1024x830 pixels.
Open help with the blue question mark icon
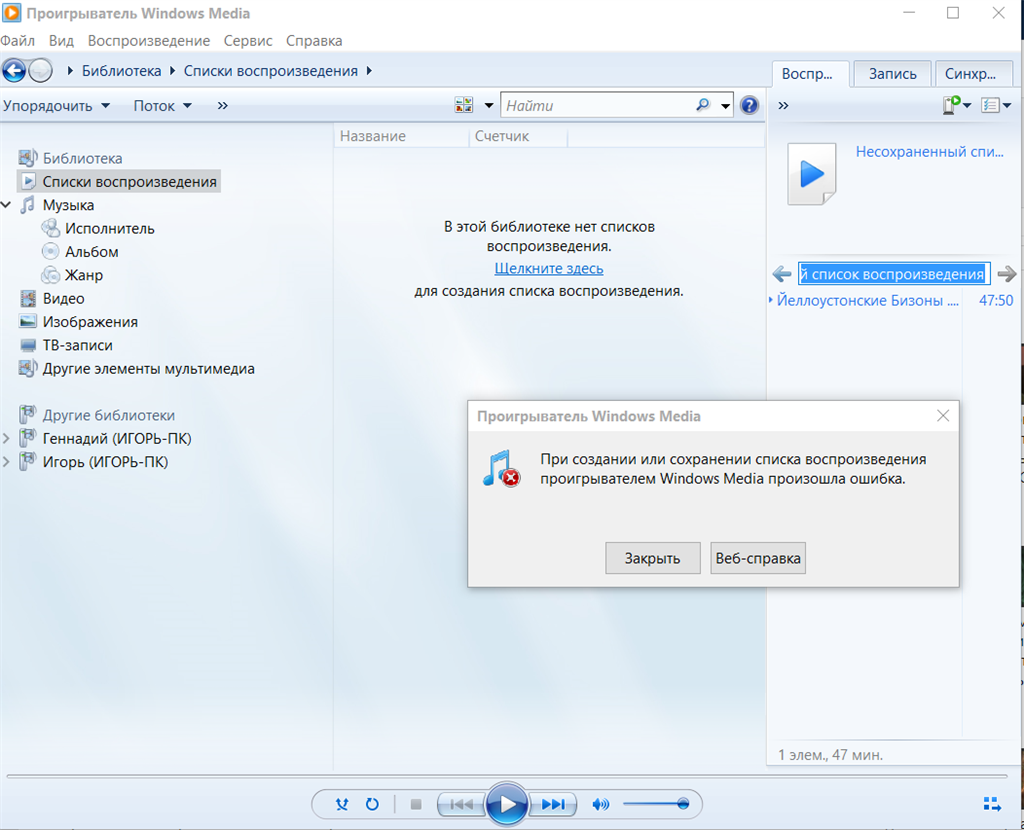click(x=749, y=105)
